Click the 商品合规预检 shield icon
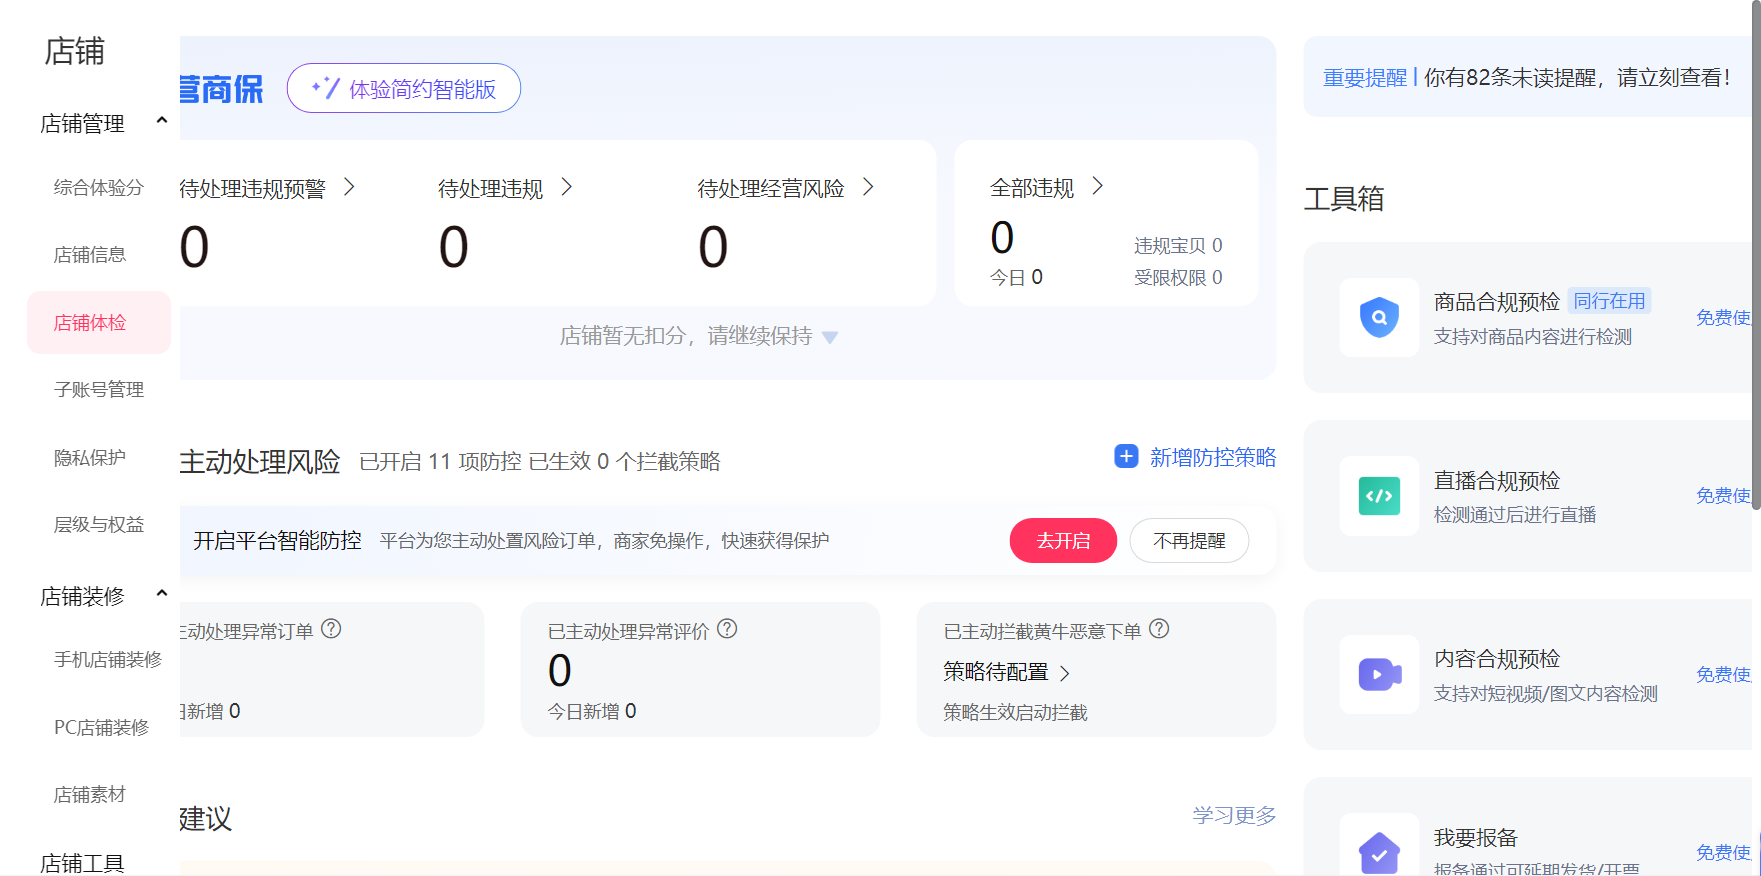 pos(1379,318)
